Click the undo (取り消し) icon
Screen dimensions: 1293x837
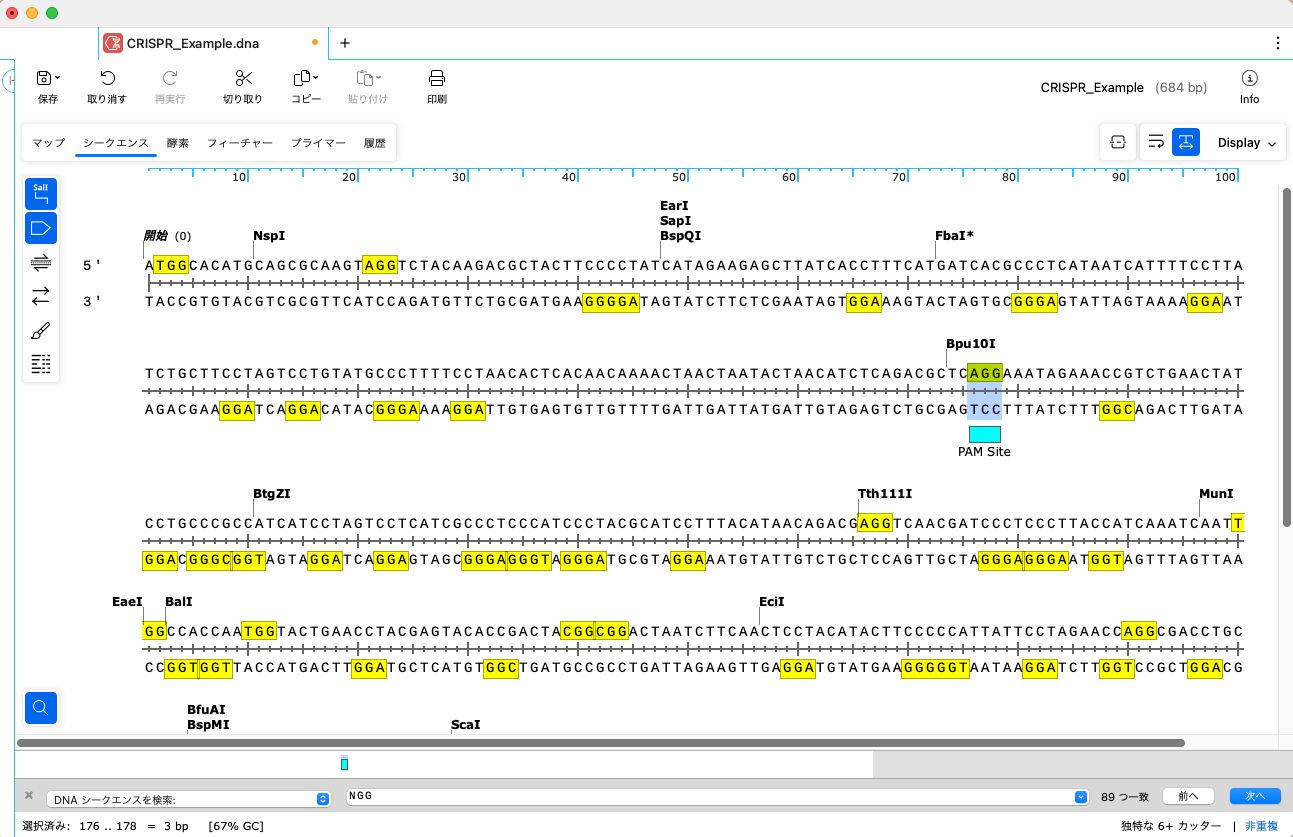coord(107,80)
